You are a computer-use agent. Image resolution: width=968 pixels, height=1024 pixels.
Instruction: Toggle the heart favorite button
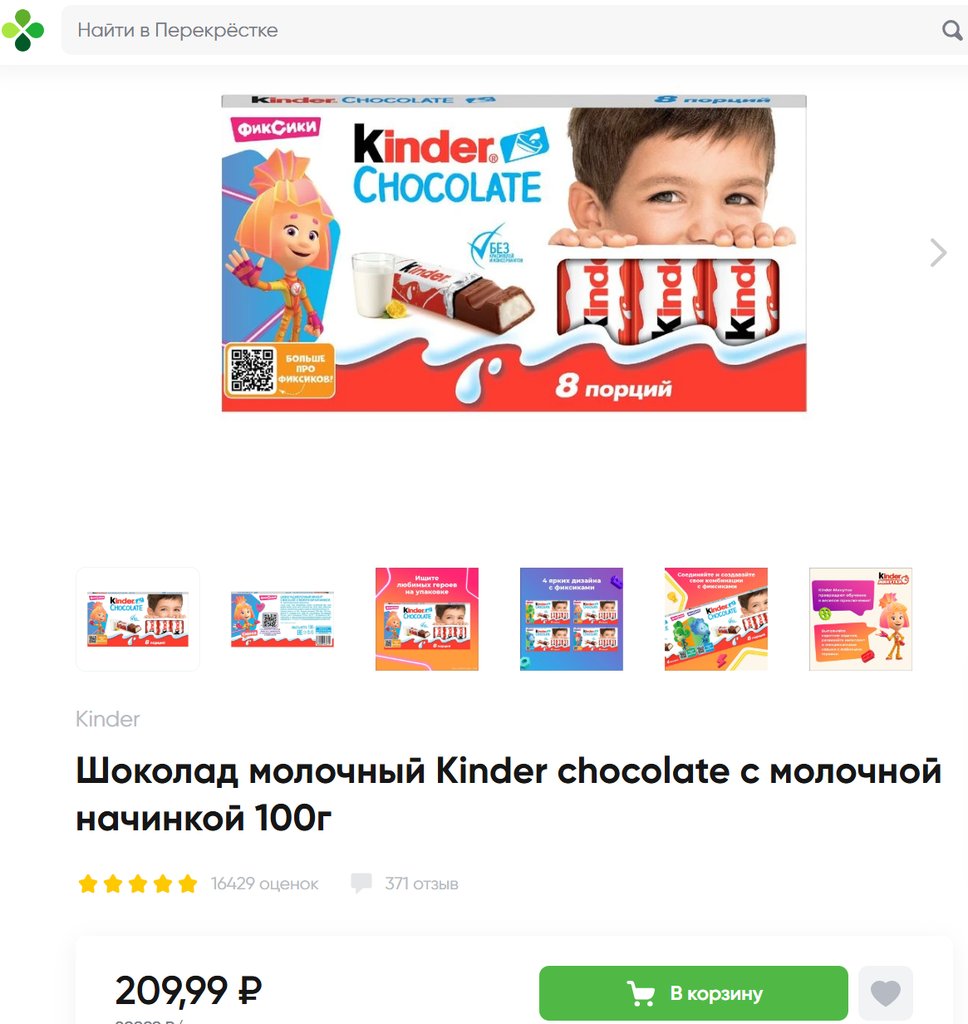[x=885, y=993]
